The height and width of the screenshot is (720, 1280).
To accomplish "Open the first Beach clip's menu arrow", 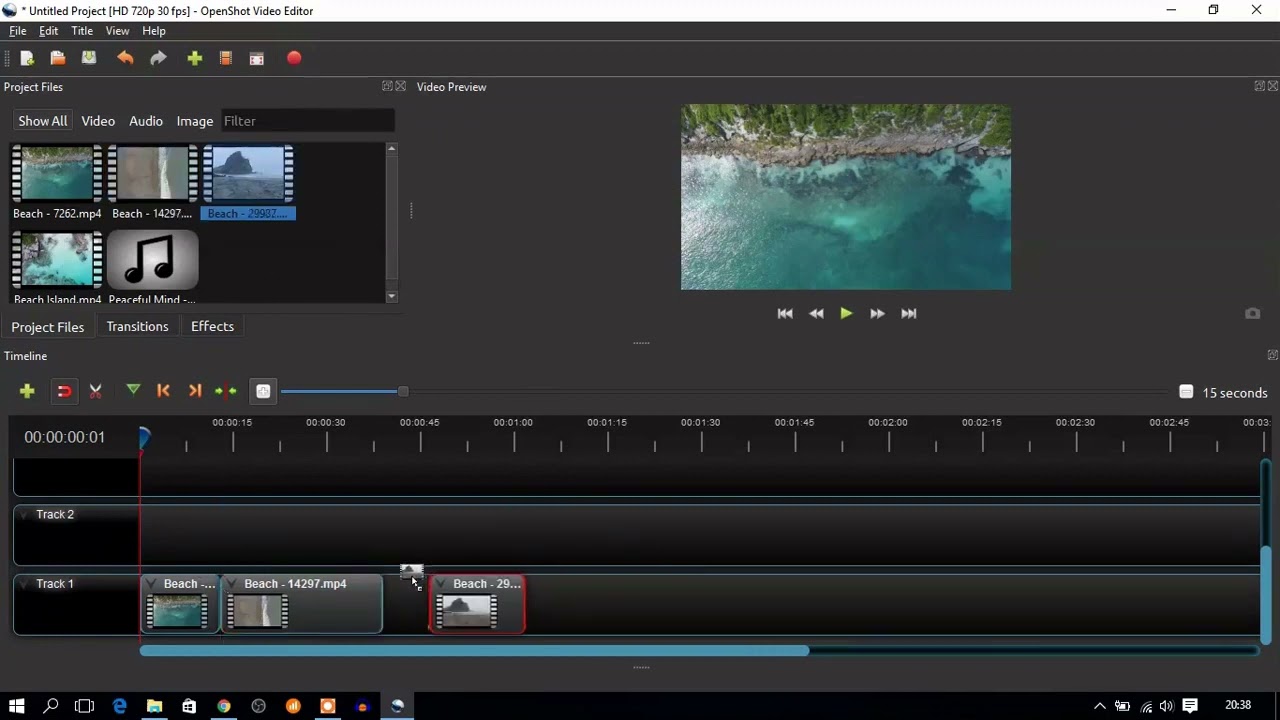I will click(152, 584).
